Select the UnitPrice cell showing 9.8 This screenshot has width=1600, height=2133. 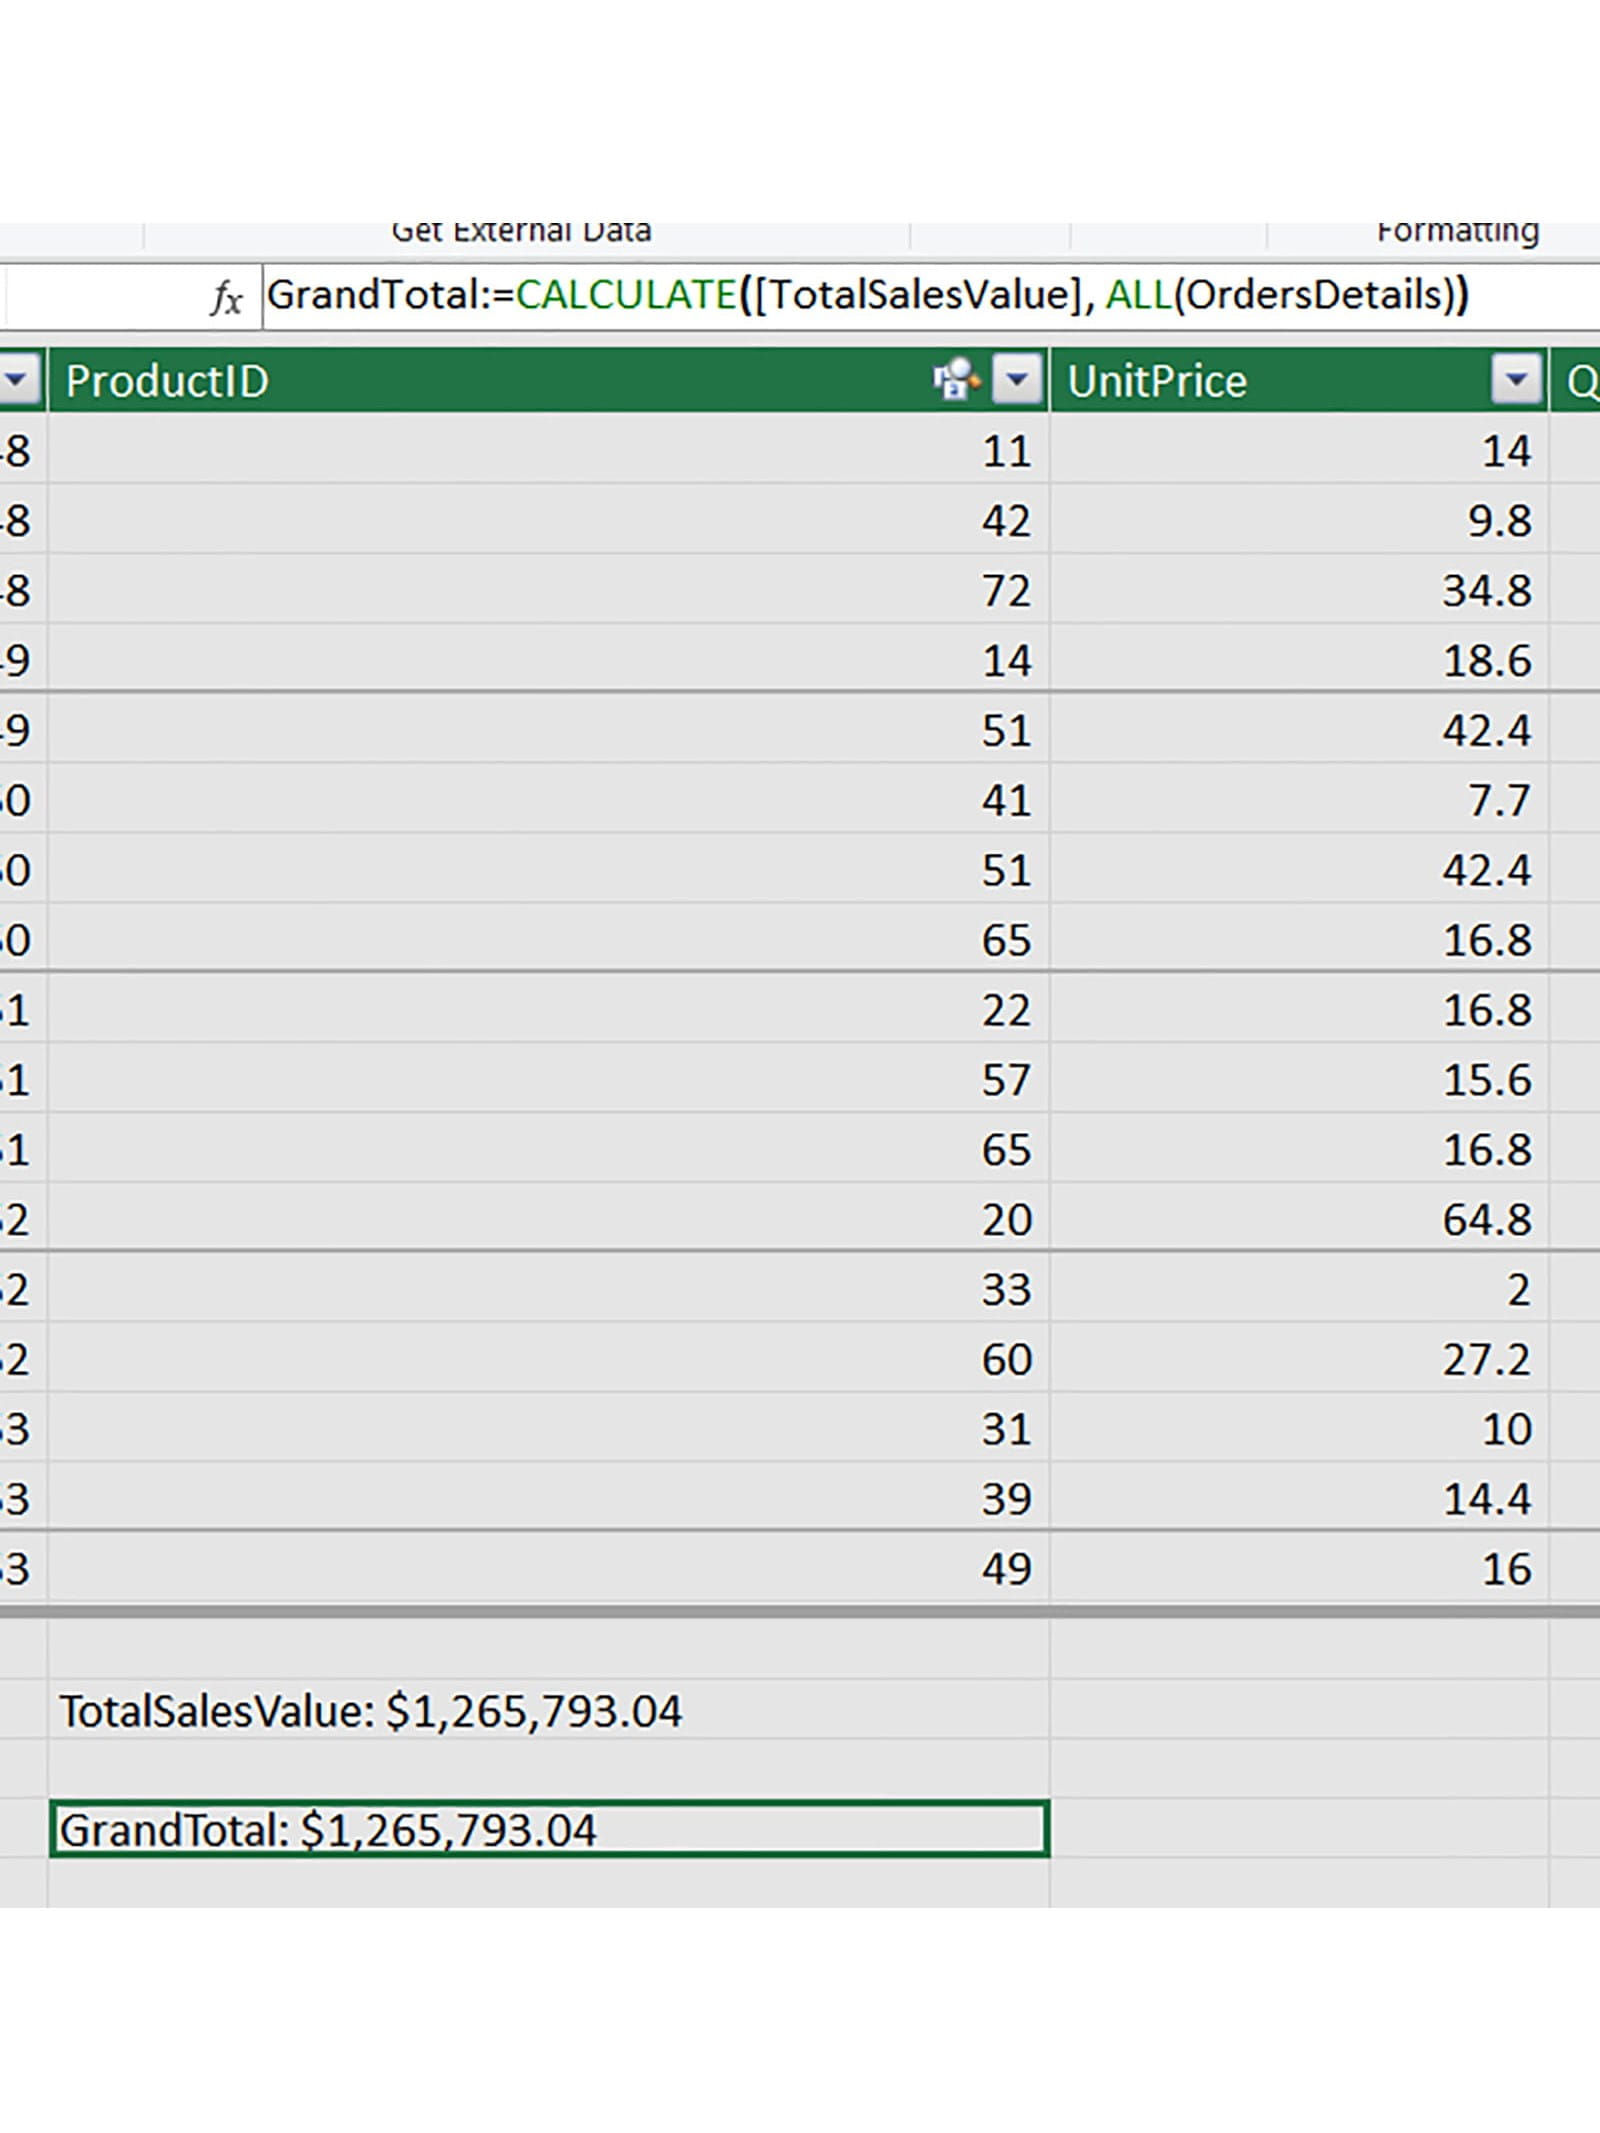pyautogui.click(x=1298, y=521)
